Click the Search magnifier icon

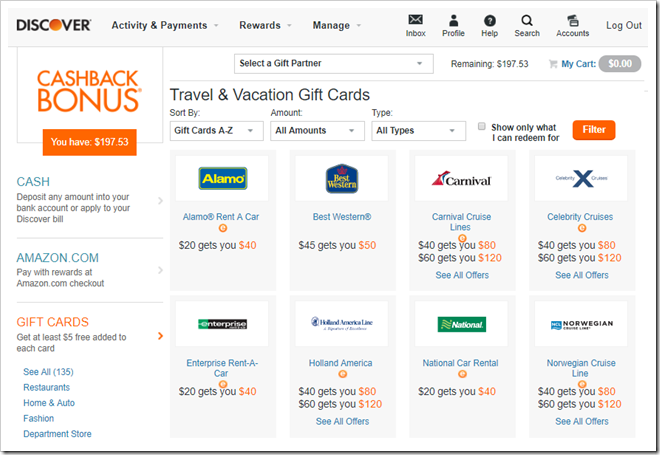click(527, 20)
